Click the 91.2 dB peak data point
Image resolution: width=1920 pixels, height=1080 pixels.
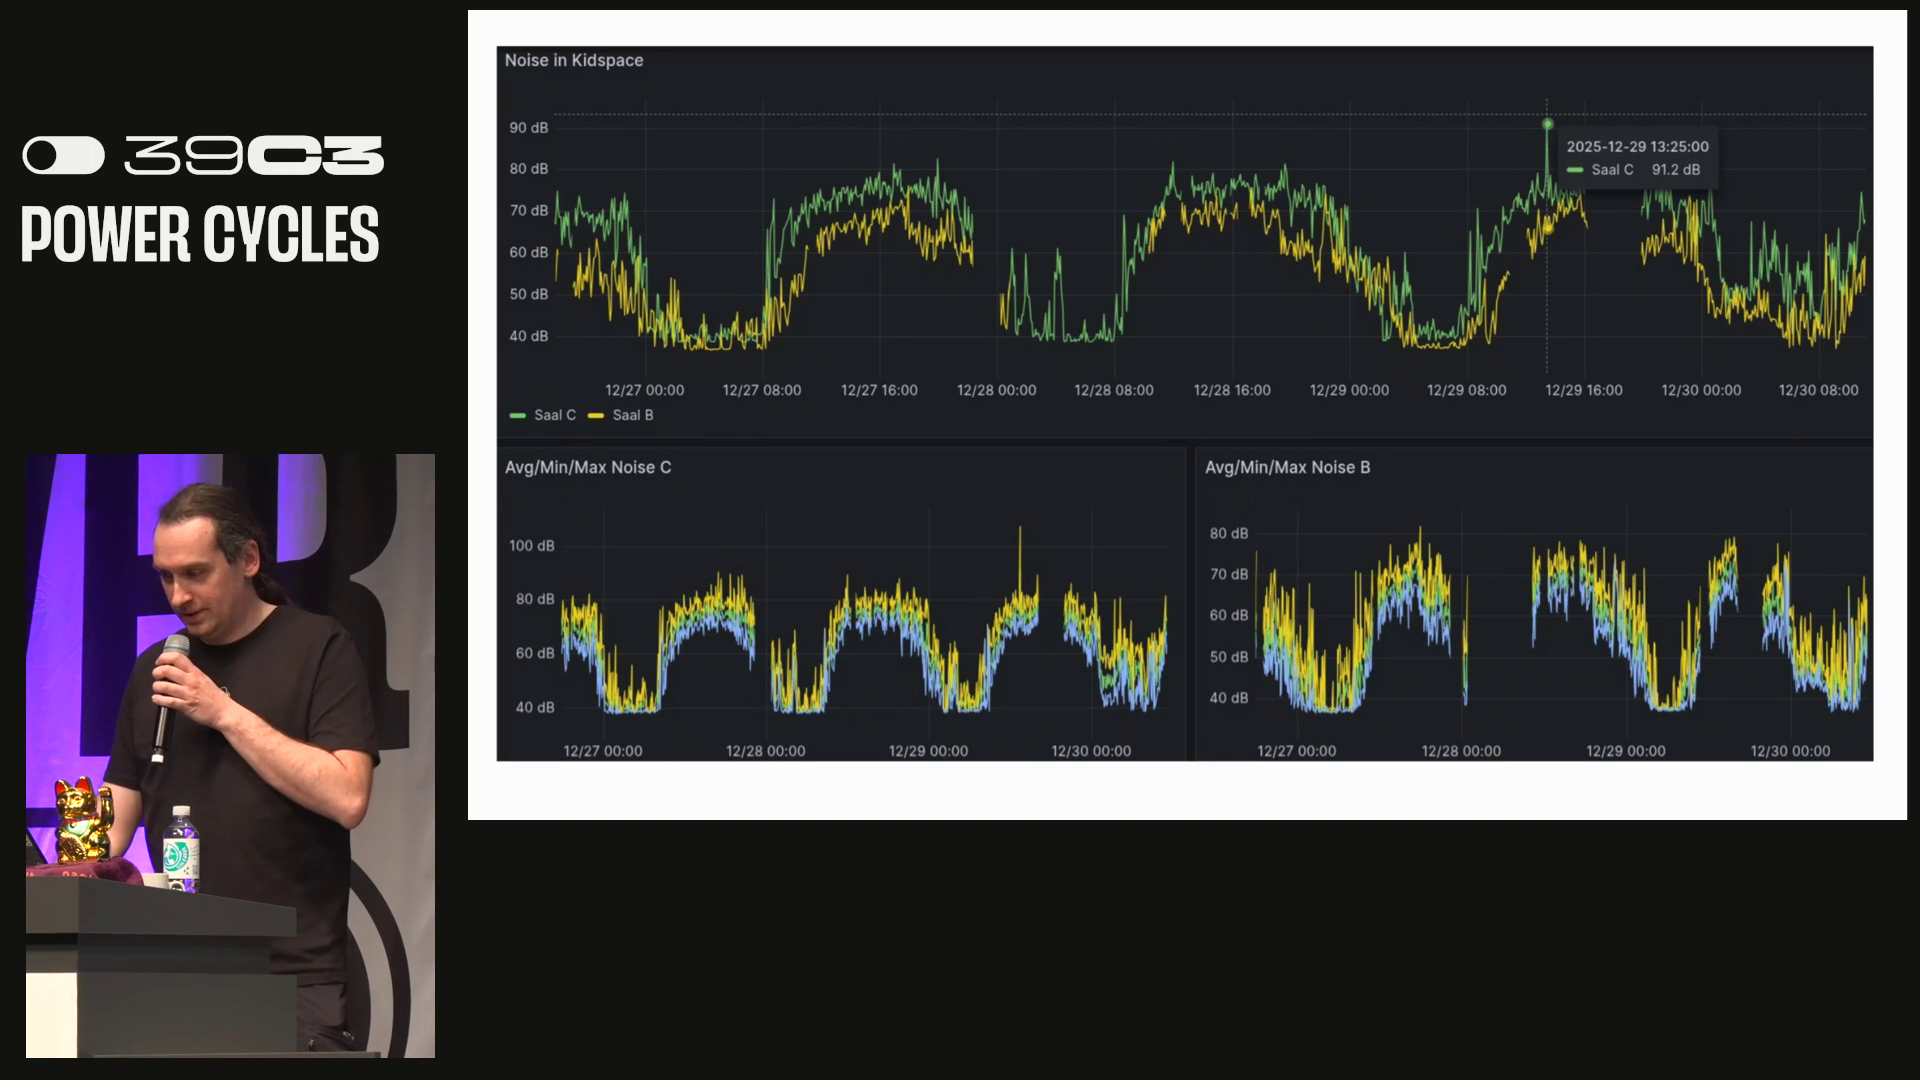1547,124
